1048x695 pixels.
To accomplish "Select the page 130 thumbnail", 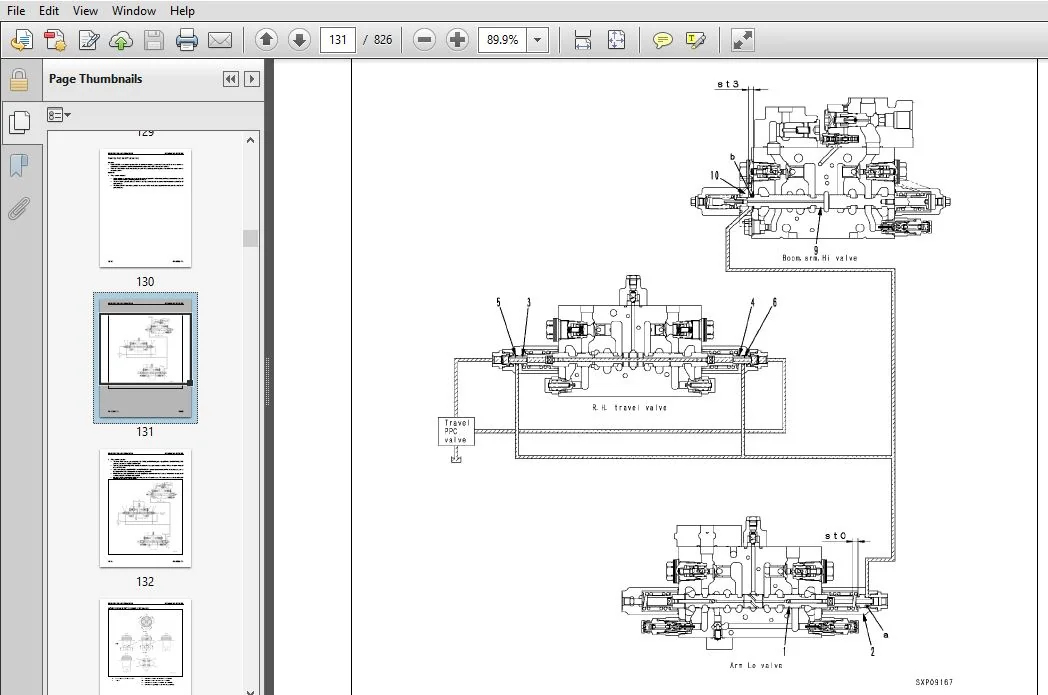I will coord(145,208).
